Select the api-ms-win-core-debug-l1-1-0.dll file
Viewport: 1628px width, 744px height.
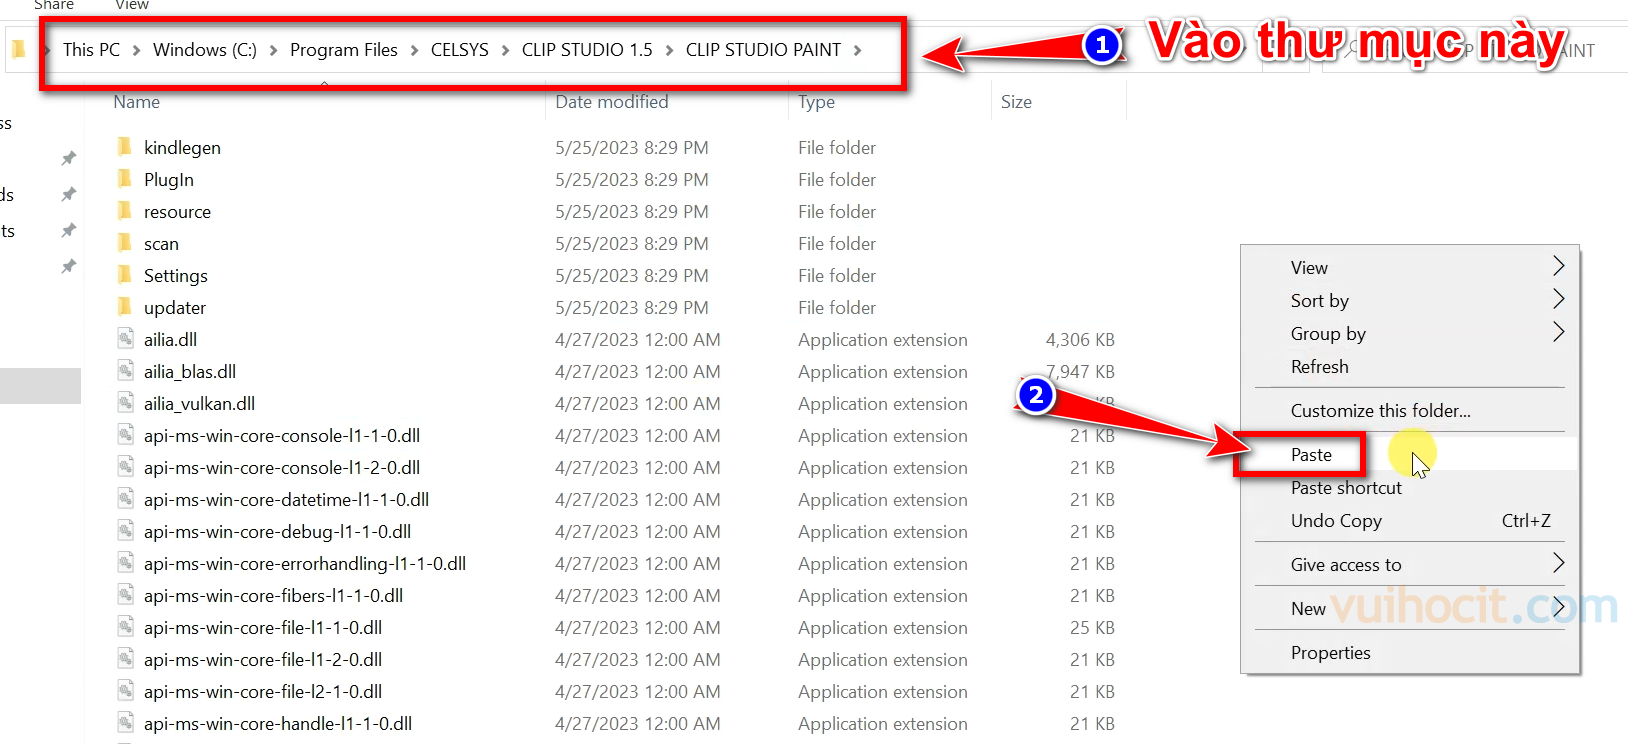click(277, 531)
